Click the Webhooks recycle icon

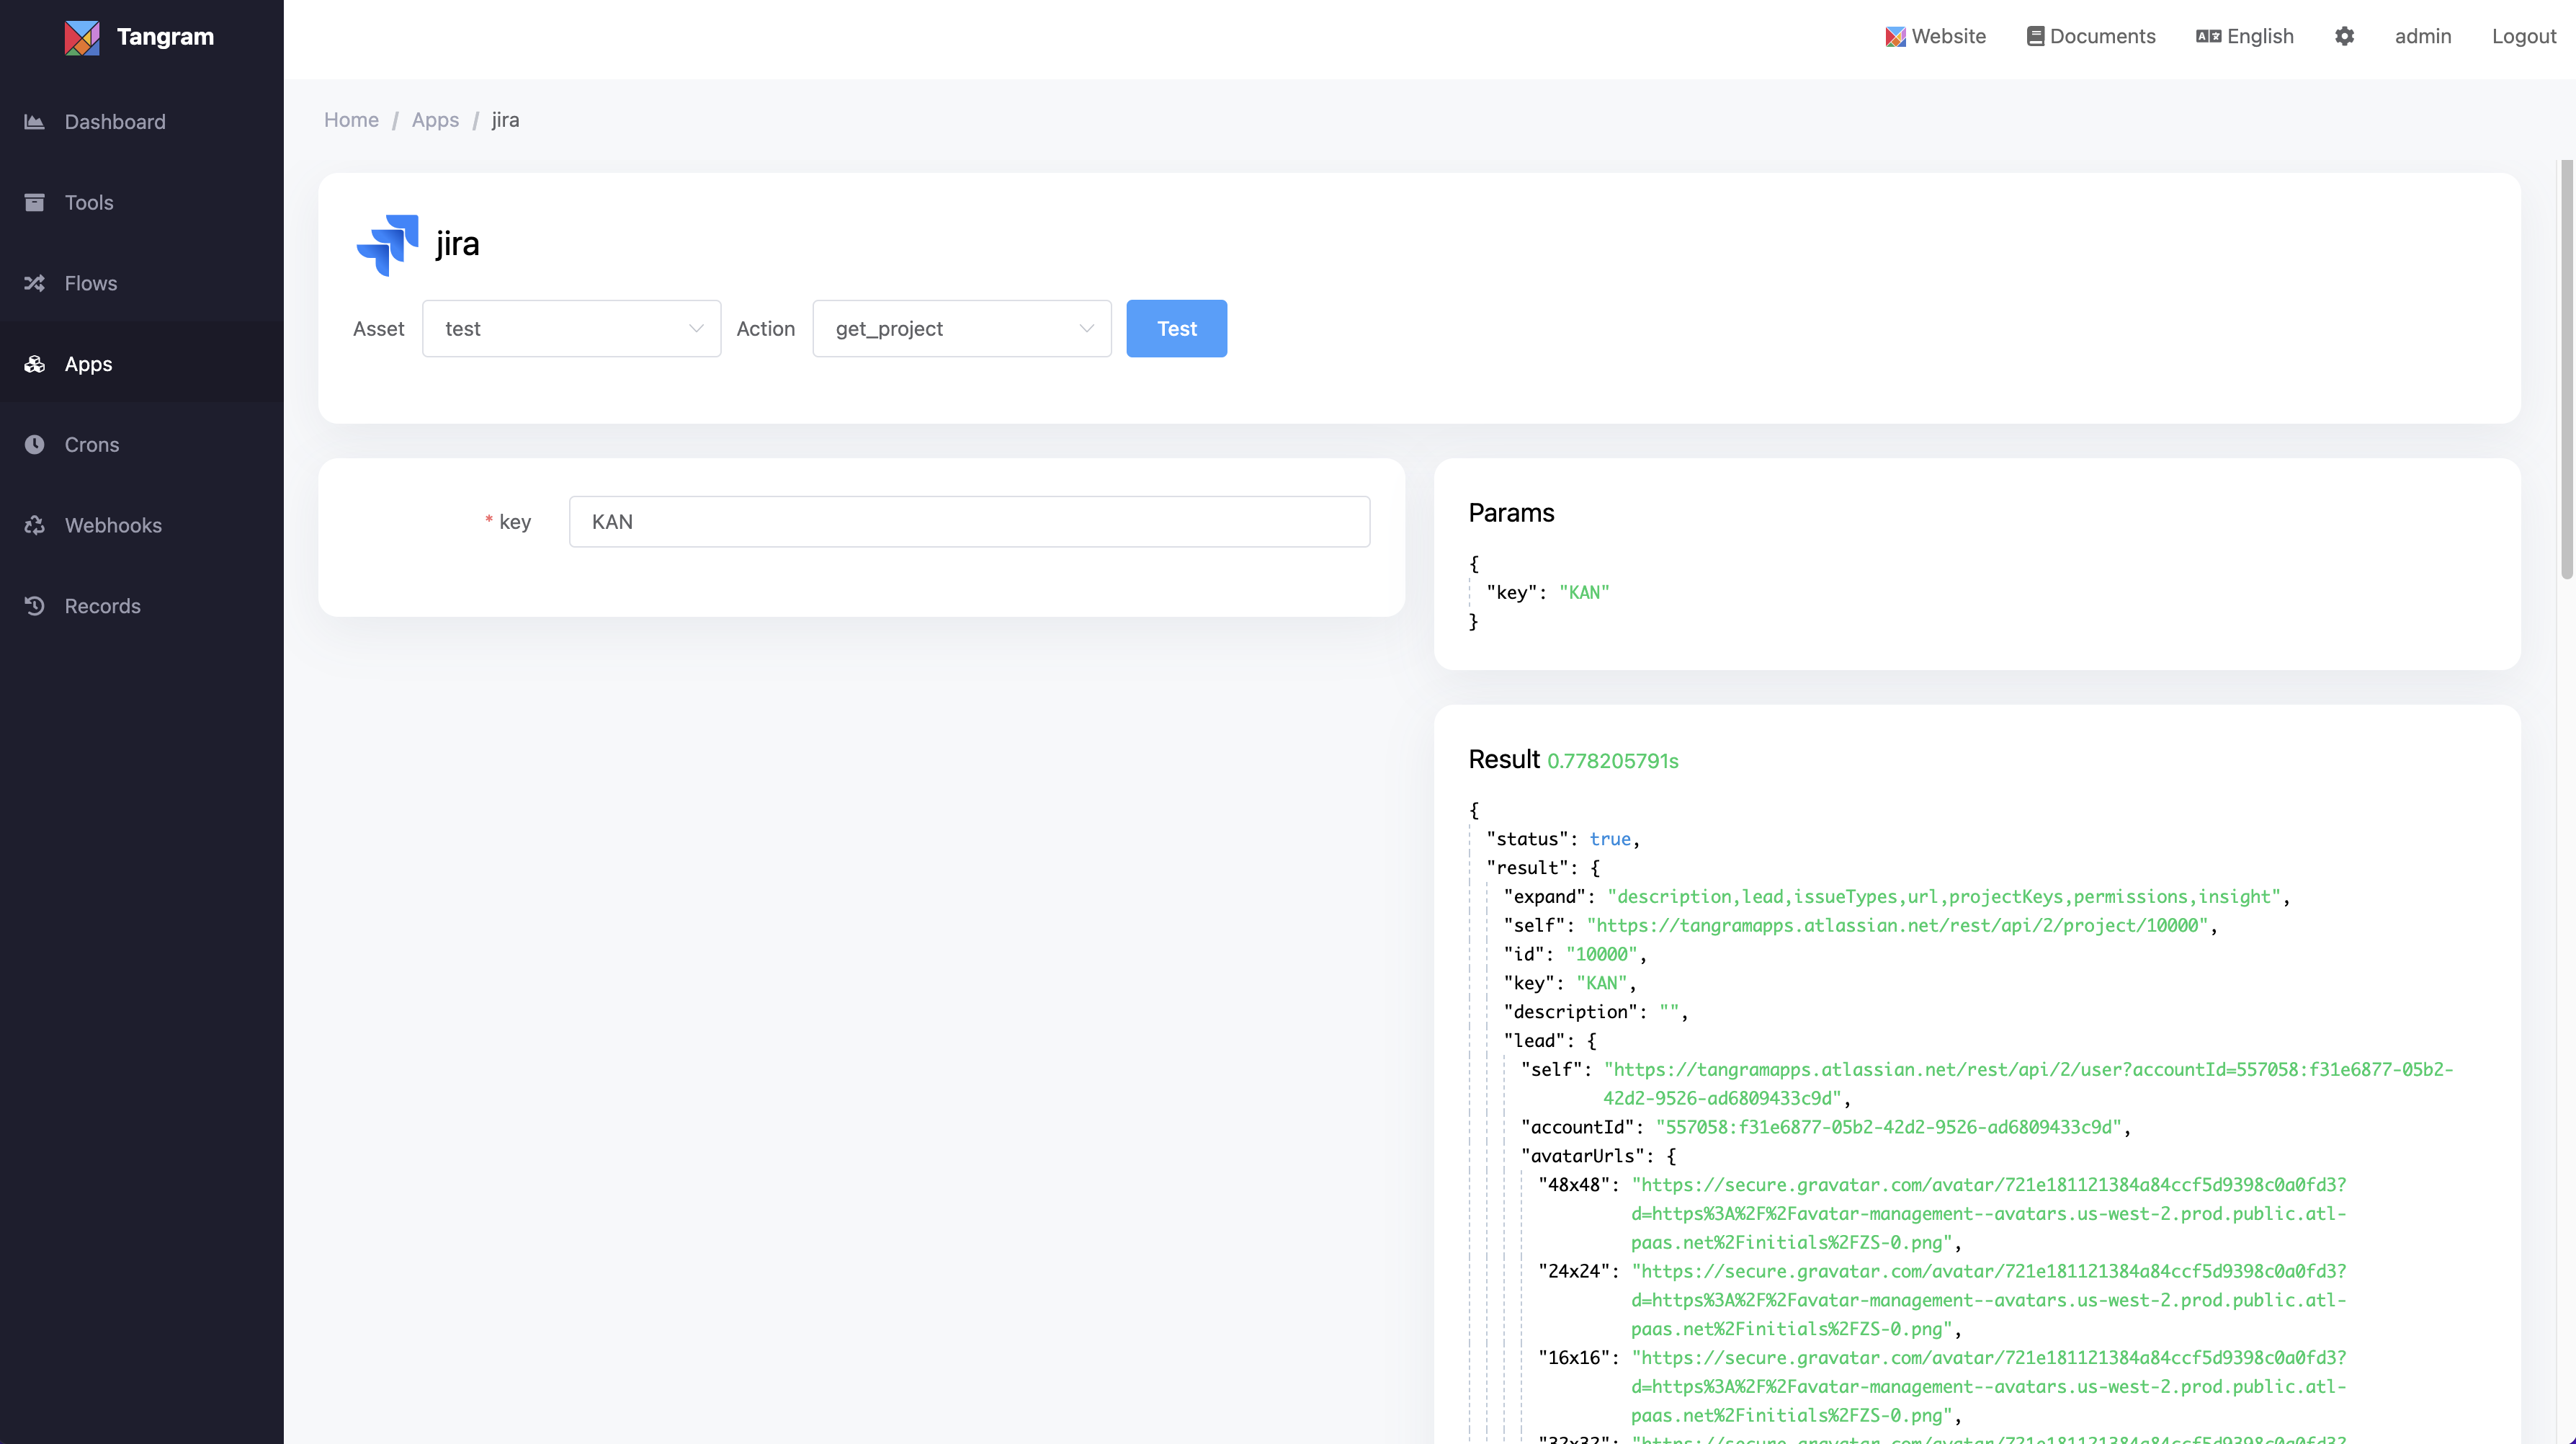35,526
